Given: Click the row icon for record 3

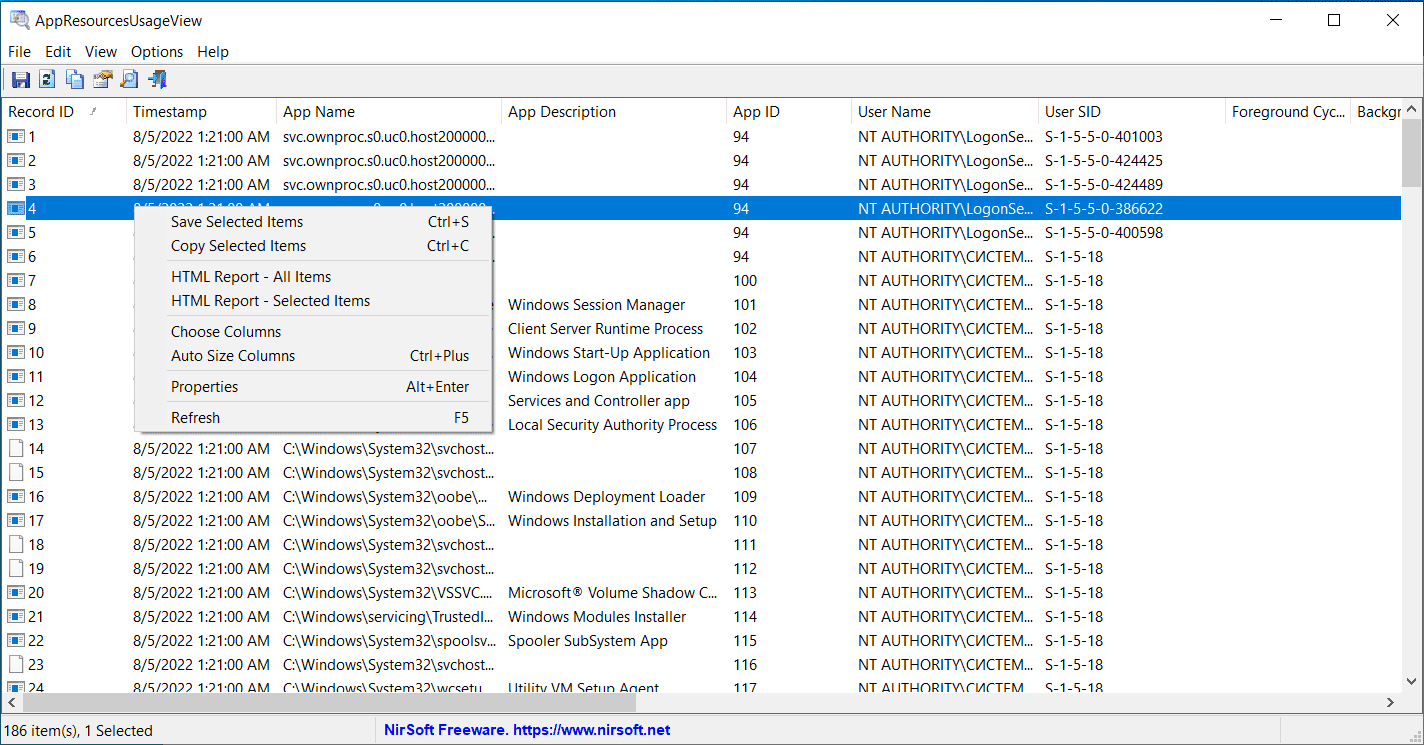Looking at the screenshot, I should pos(16,185).
